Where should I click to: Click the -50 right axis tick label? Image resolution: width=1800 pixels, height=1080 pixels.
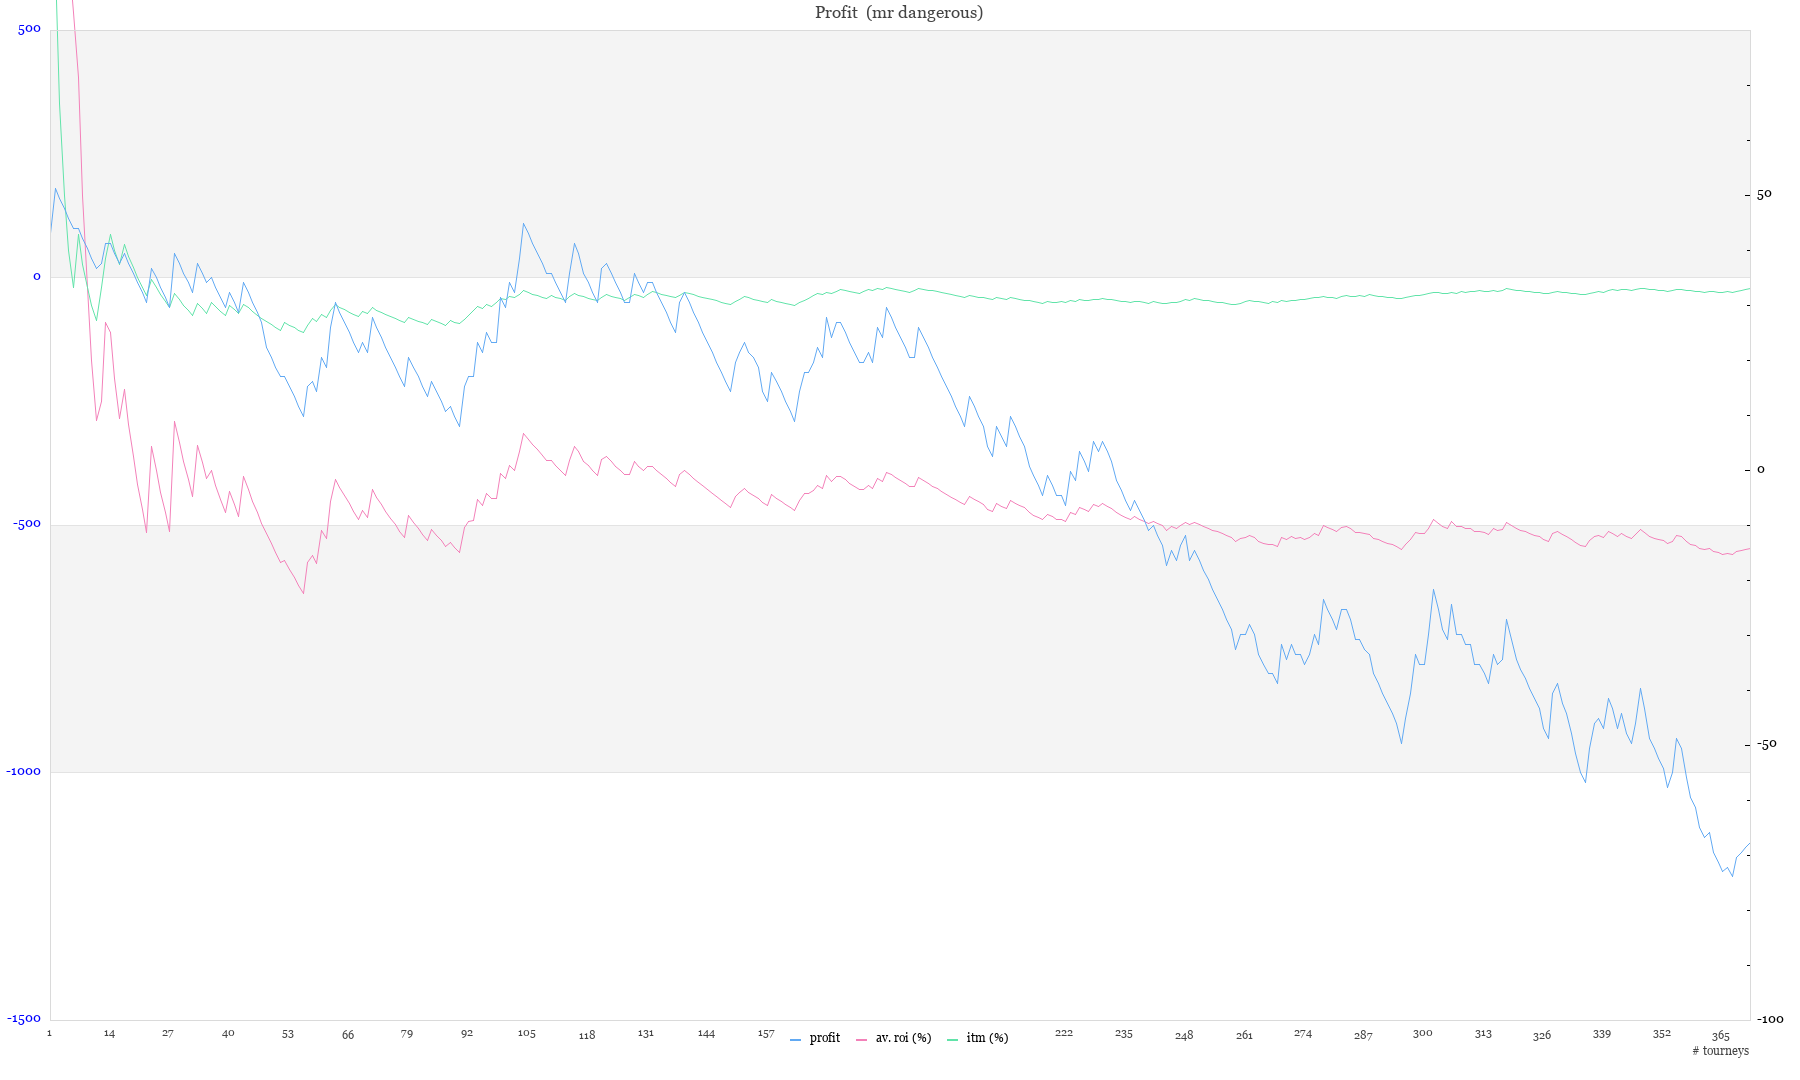(1767, 744)
